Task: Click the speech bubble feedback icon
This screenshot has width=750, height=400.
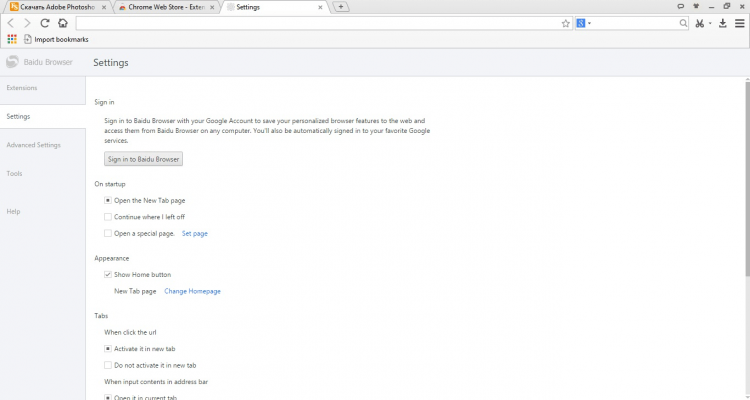Action: (680, 7)
